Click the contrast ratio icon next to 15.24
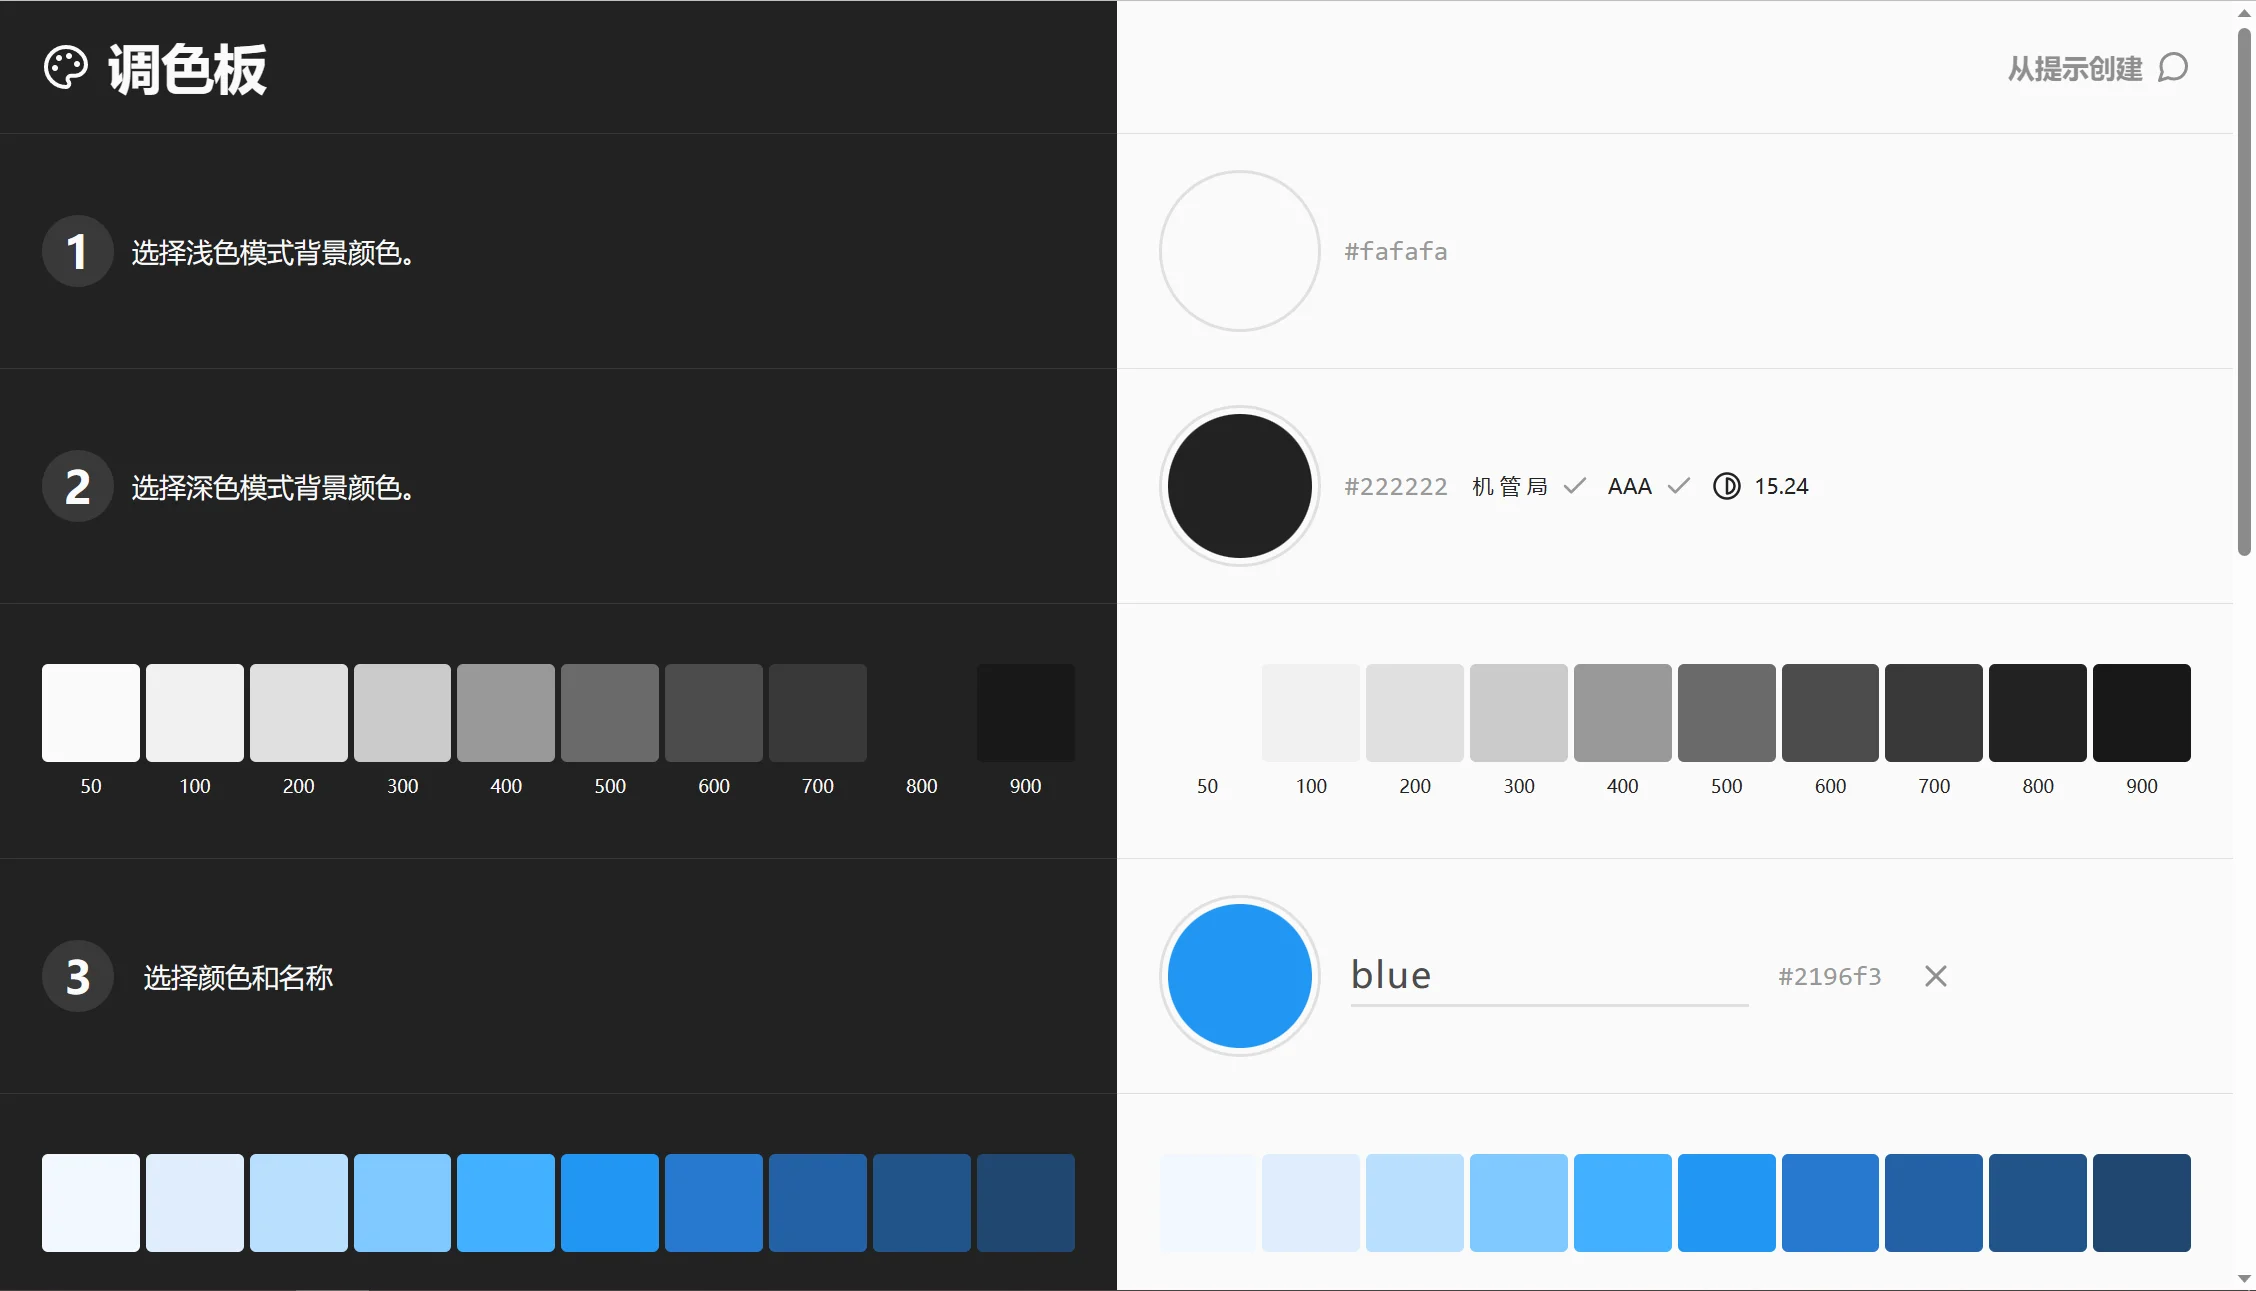This screenshot has width=2256, height=1291. [x=1726, y=486]
